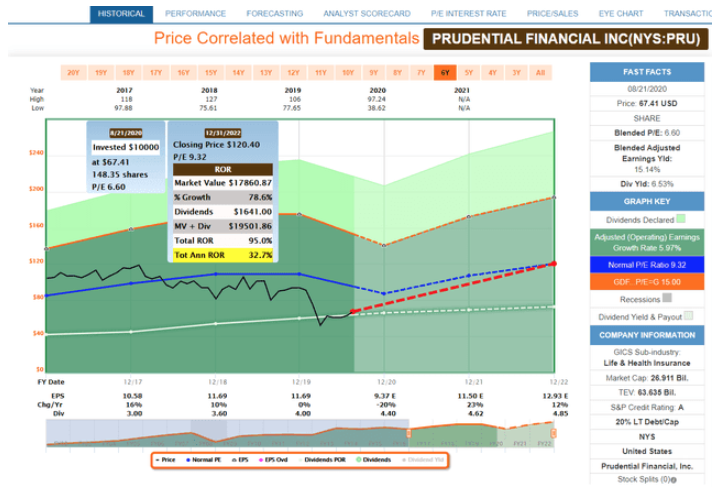The image size is (717, 487).
Task: Click the Total ROR 95.0% row
Action: point(223,241)
